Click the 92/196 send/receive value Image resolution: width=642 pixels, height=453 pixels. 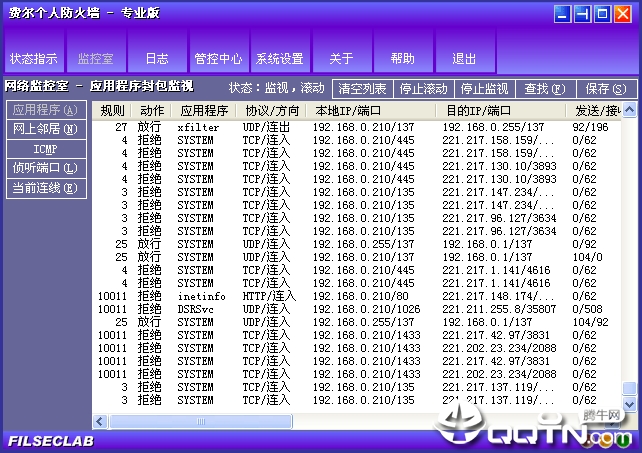(590, 127)
